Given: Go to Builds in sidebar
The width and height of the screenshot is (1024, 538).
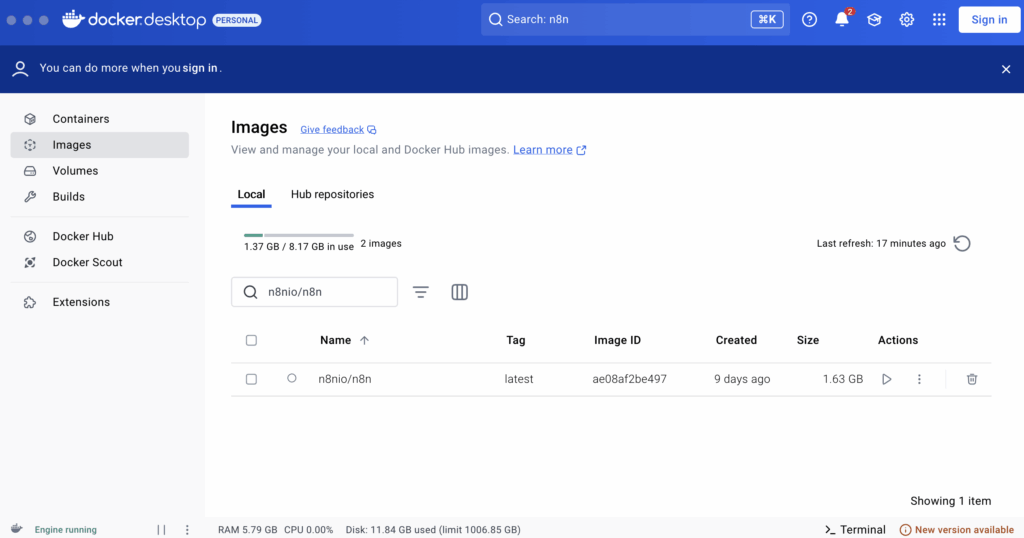Looking at the screenshot, I should point(99,197).
